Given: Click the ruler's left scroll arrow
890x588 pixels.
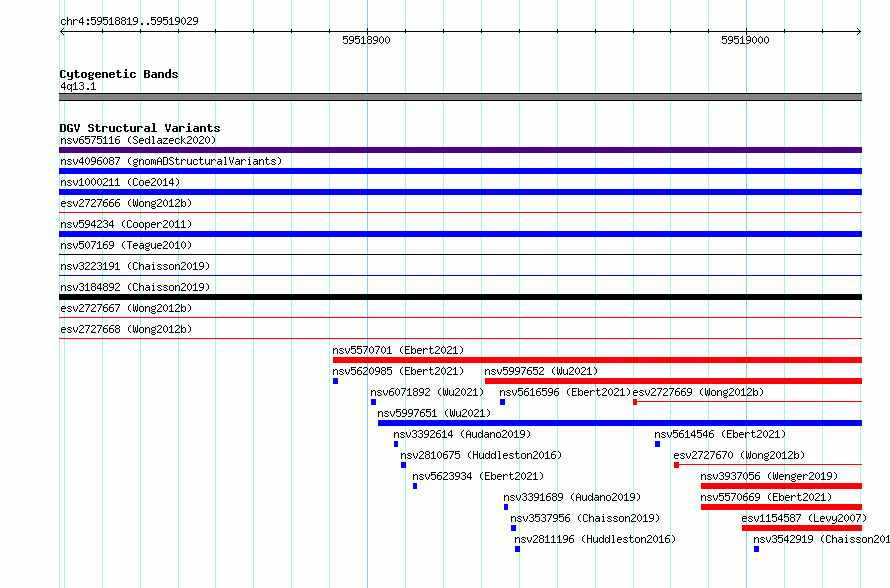Looking at the screenshot, I should [x=62, y=32].
